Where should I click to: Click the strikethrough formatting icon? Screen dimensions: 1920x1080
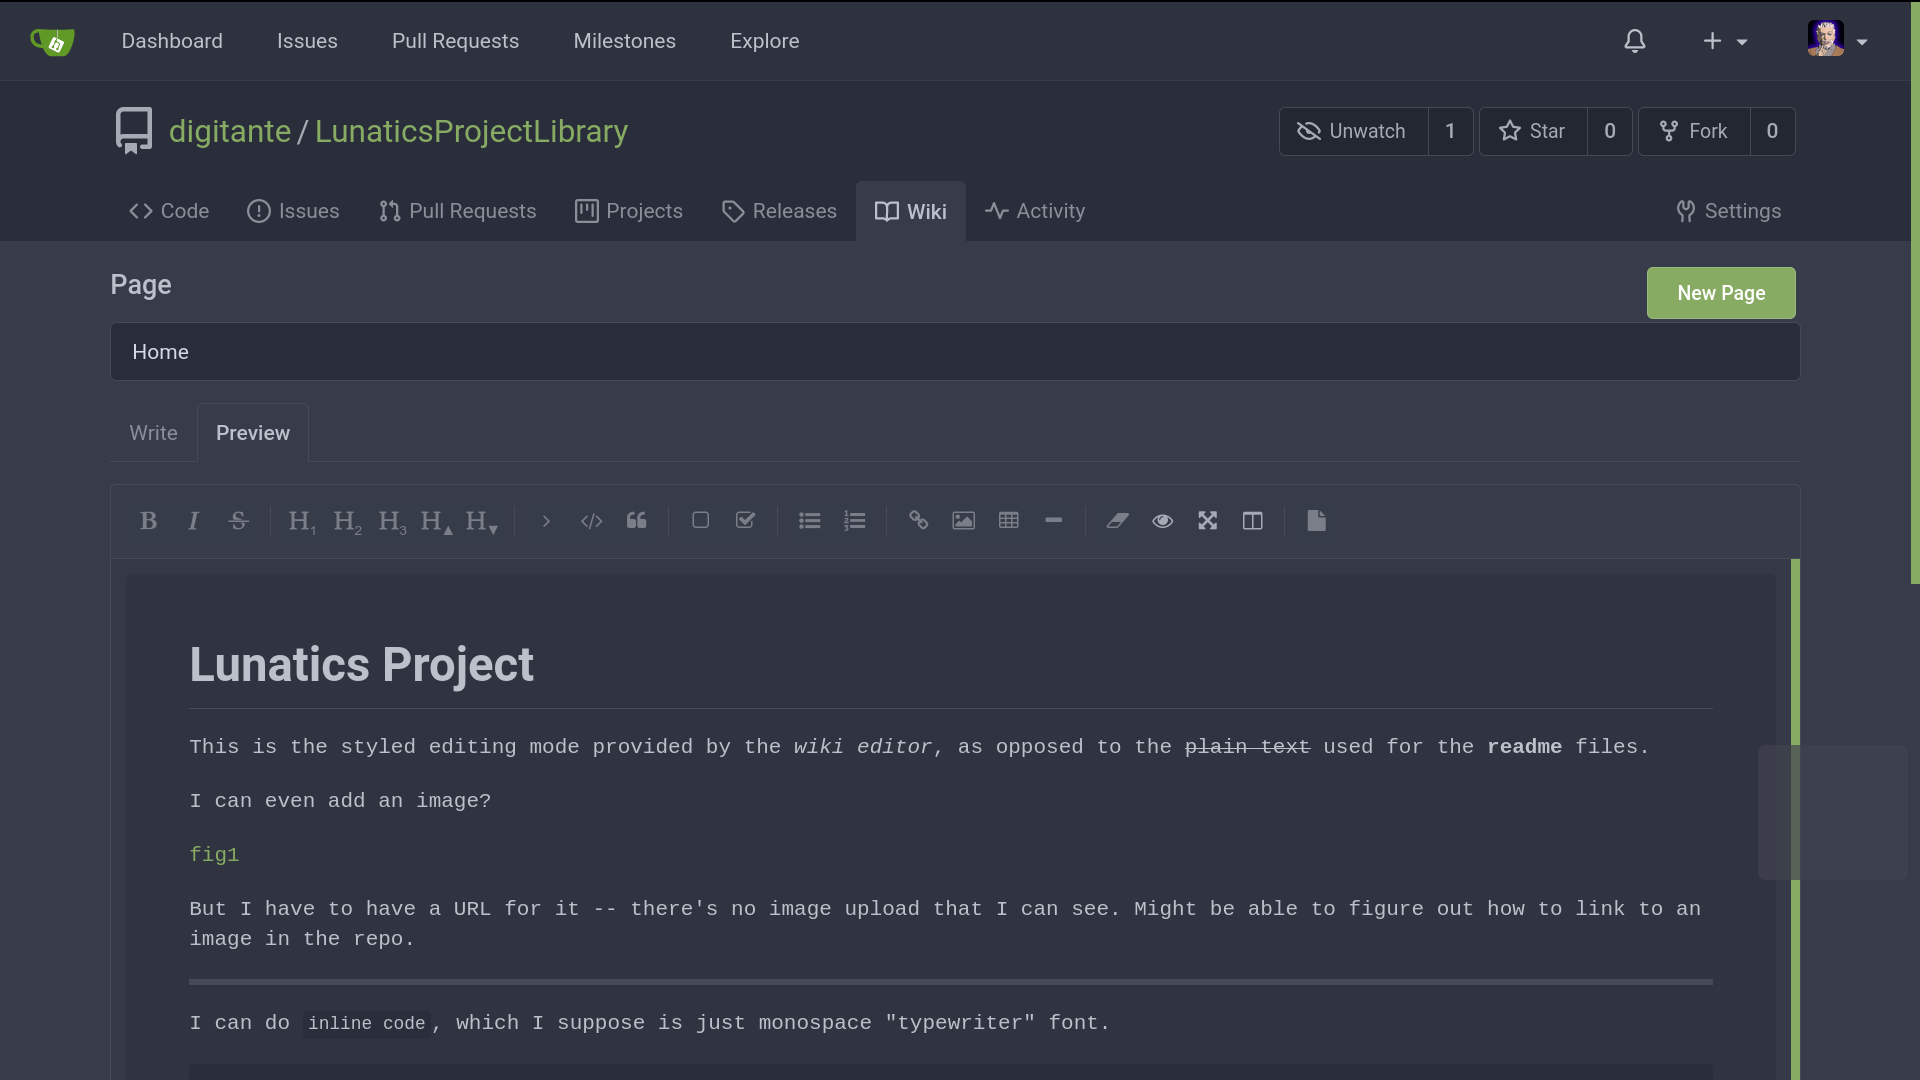238,521
